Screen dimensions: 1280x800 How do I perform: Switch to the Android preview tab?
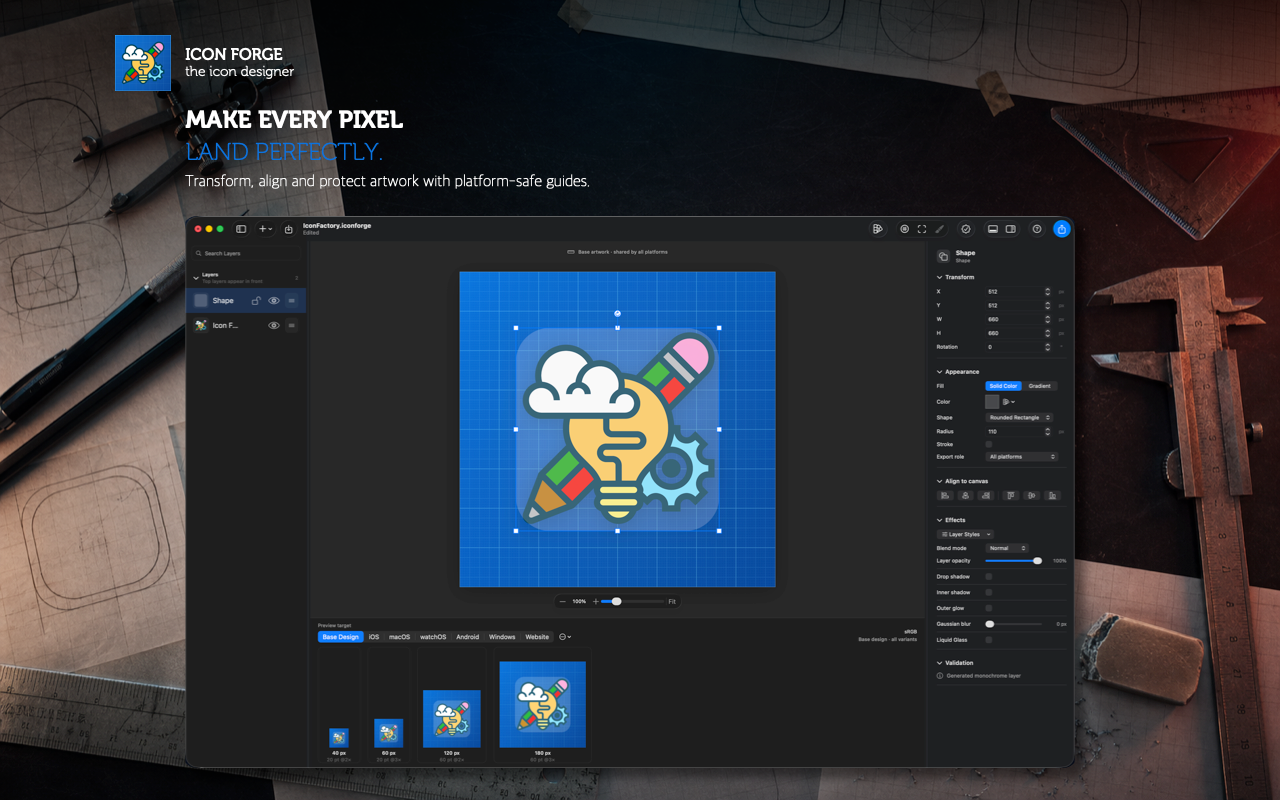[468, 637]
